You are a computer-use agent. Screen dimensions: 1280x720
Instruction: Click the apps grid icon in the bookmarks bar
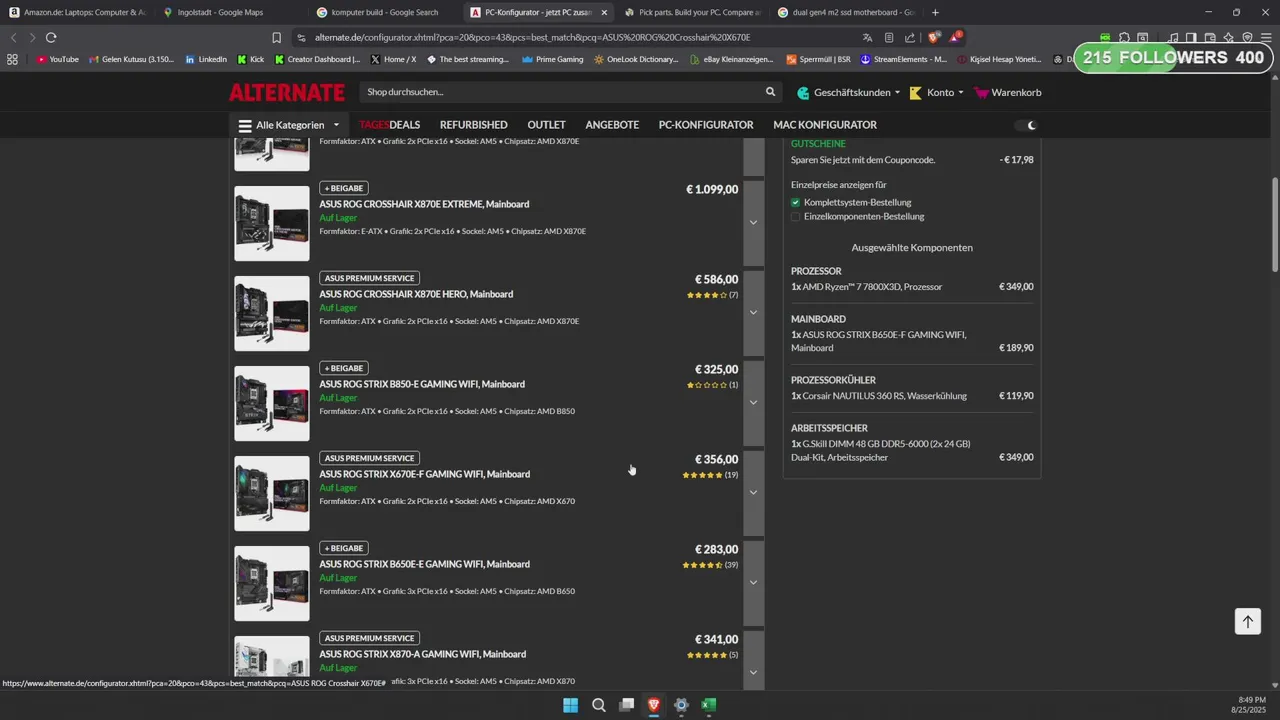tap(12, 59)
